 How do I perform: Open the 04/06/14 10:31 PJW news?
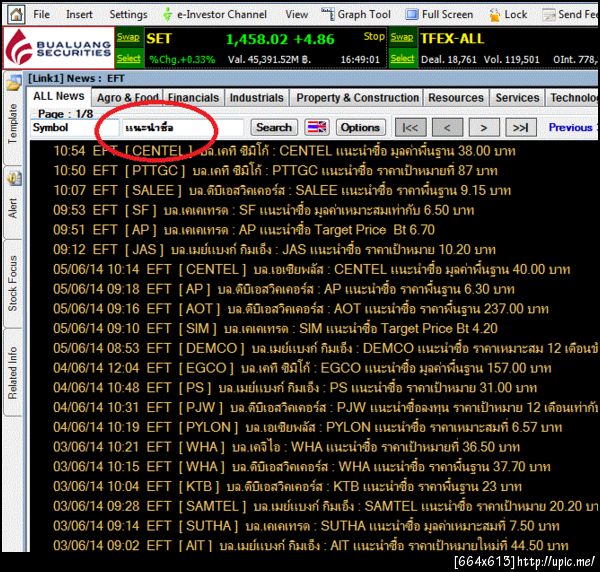pos(326,407)
